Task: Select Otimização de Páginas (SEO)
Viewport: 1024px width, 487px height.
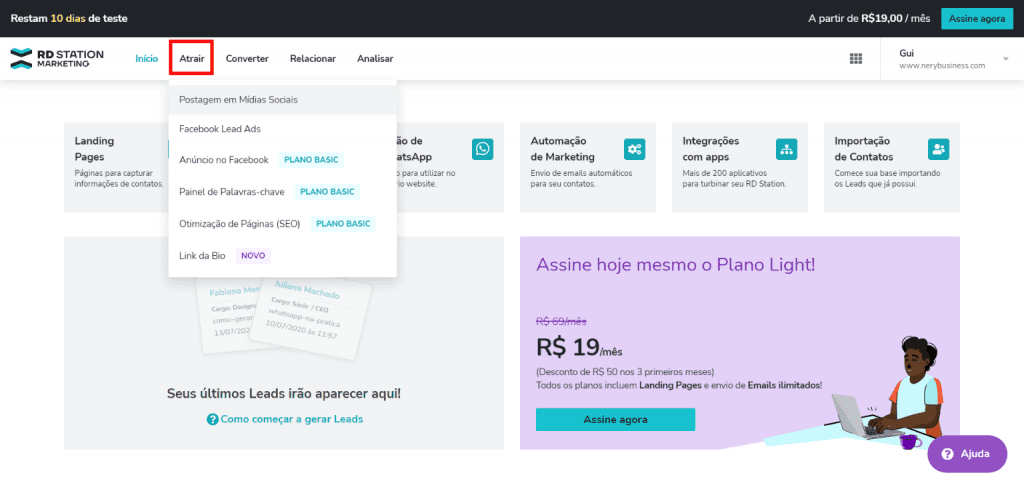Action: pos(240,223)
